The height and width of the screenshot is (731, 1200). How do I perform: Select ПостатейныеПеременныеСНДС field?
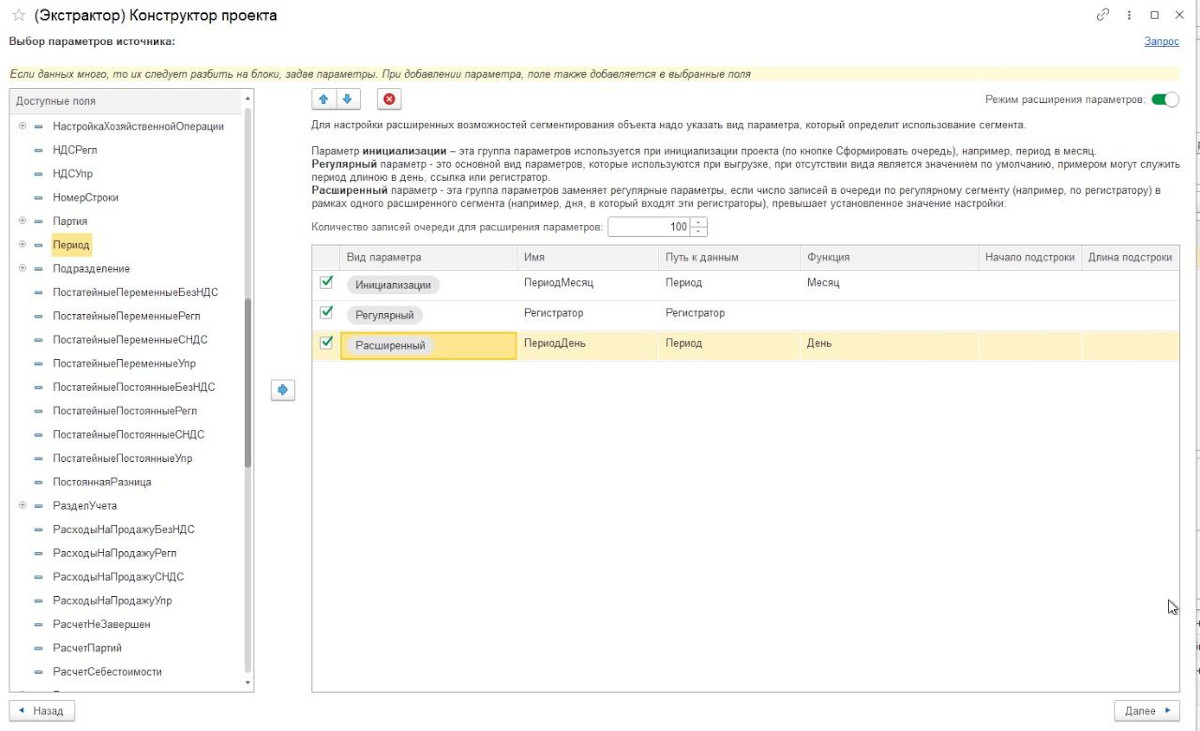(x=130, y=340)
